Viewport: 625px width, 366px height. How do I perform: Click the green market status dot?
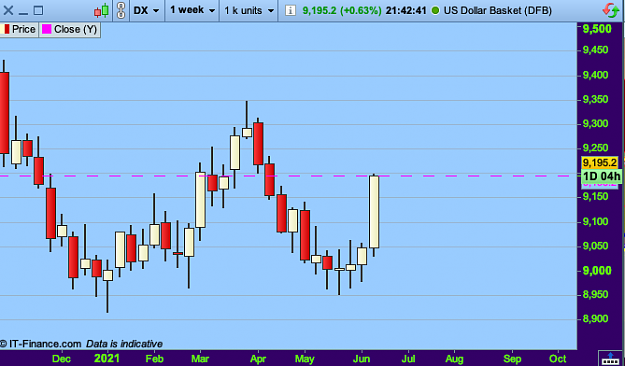point(435,10)
